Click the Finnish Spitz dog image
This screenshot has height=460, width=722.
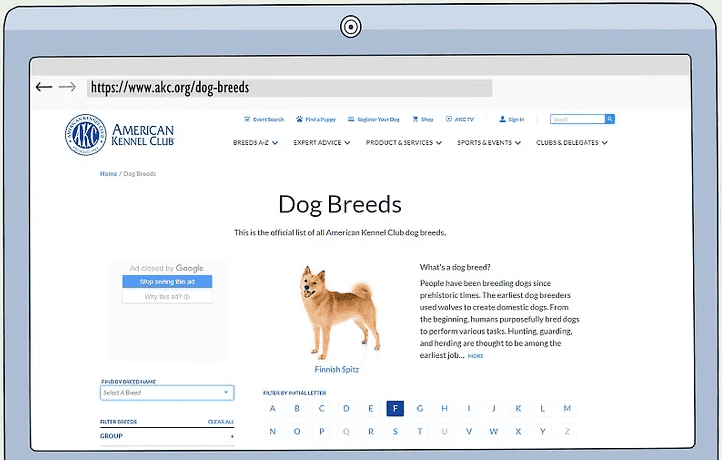point(340,313)
